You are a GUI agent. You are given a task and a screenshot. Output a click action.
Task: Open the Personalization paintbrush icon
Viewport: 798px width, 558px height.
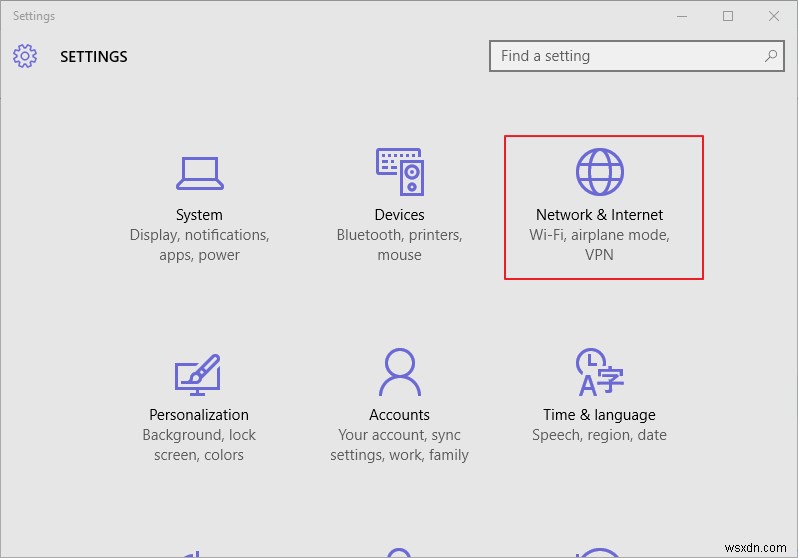click(x=198, y=375)
